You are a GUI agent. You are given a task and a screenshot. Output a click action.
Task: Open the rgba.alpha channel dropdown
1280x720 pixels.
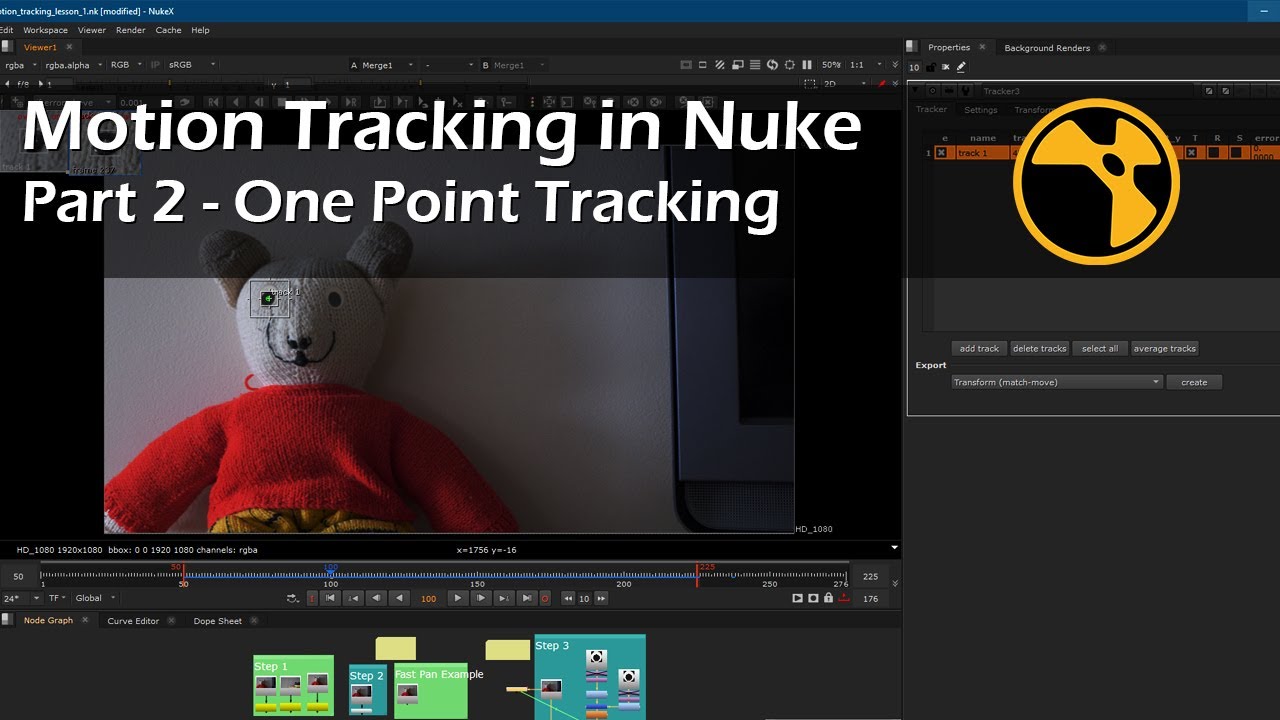pos(74,65)
